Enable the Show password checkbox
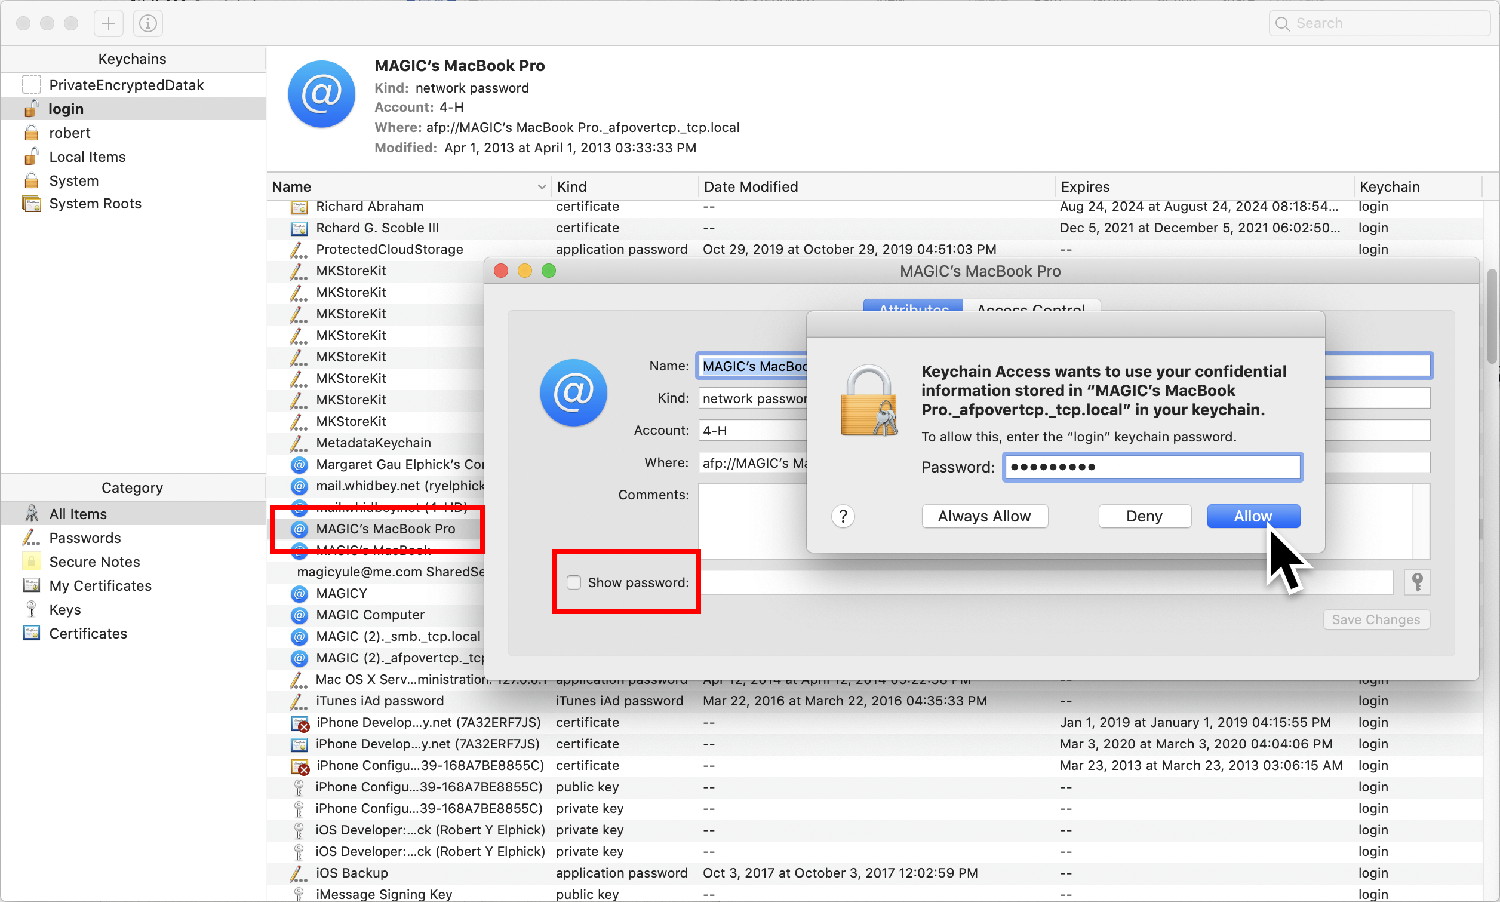 574,583
